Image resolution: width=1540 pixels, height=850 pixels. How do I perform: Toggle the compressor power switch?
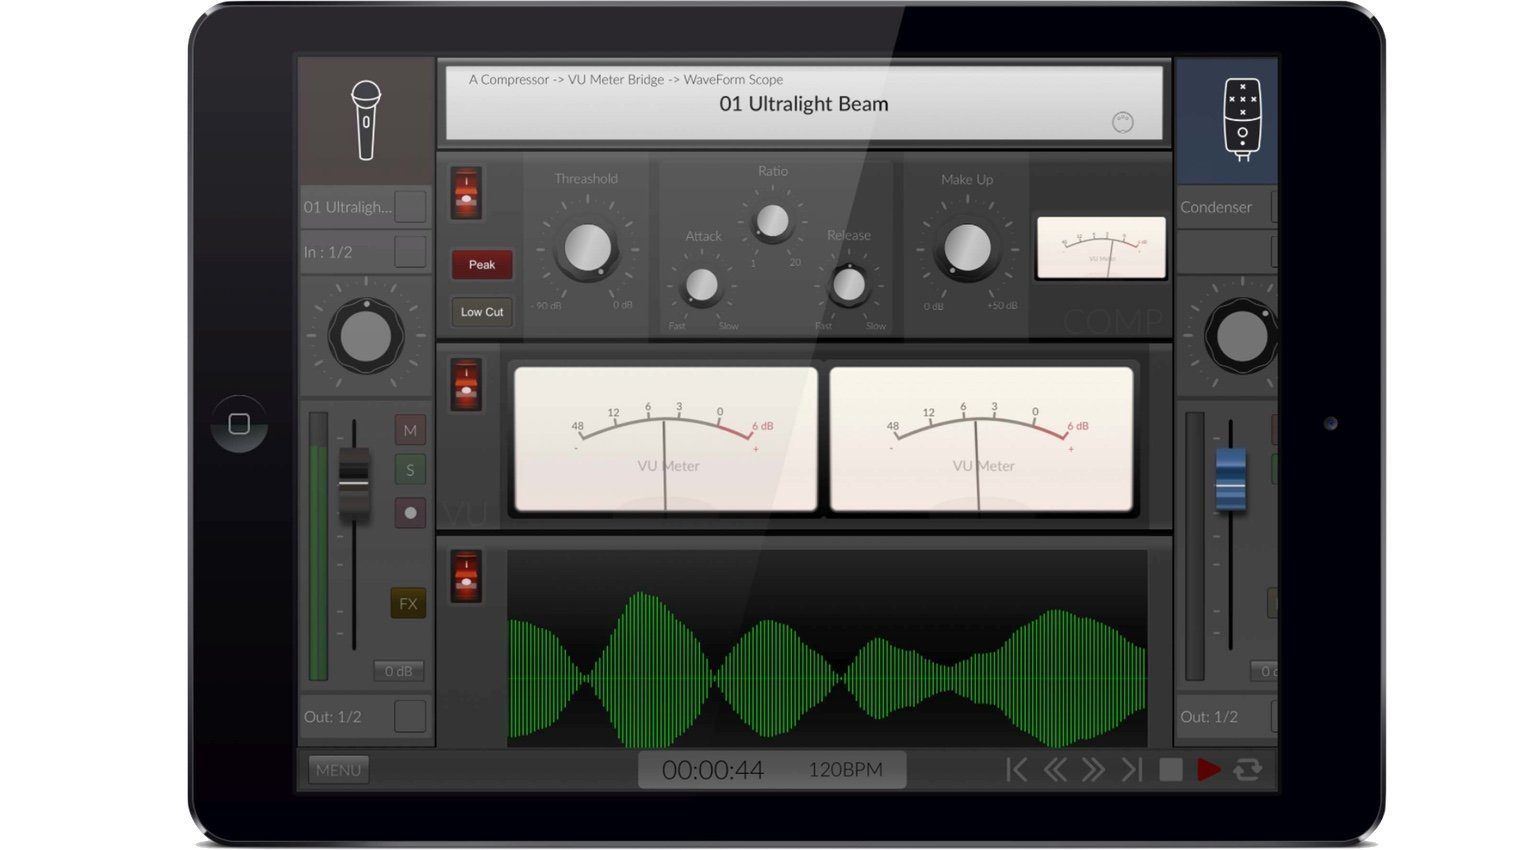pyautogui.click(x=466, y=193)
